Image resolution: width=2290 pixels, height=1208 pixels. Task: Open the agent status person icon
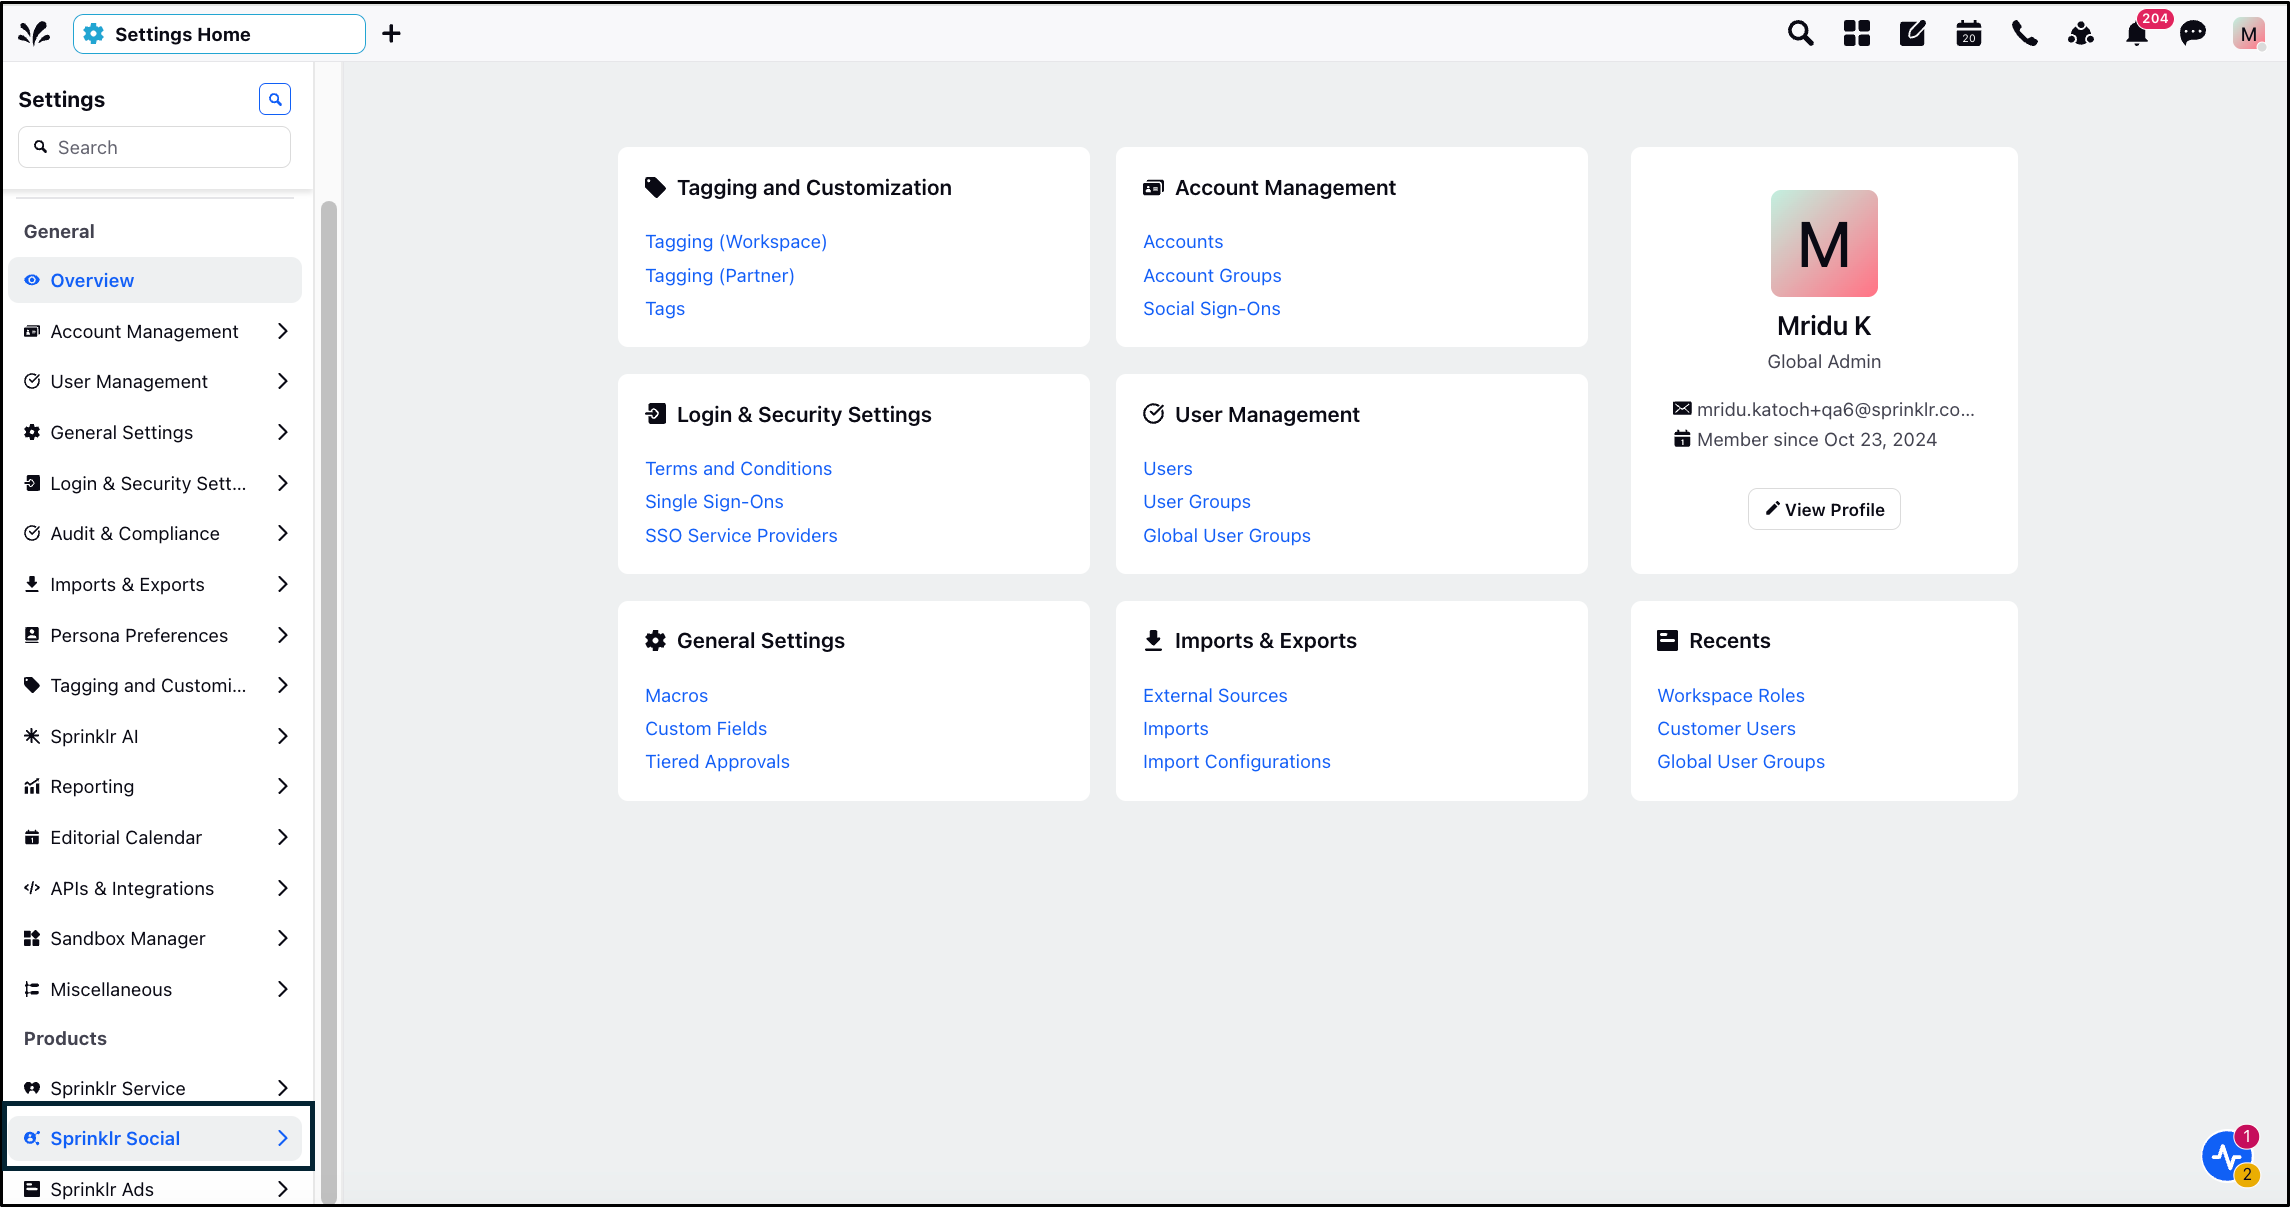click(2081, 34)
